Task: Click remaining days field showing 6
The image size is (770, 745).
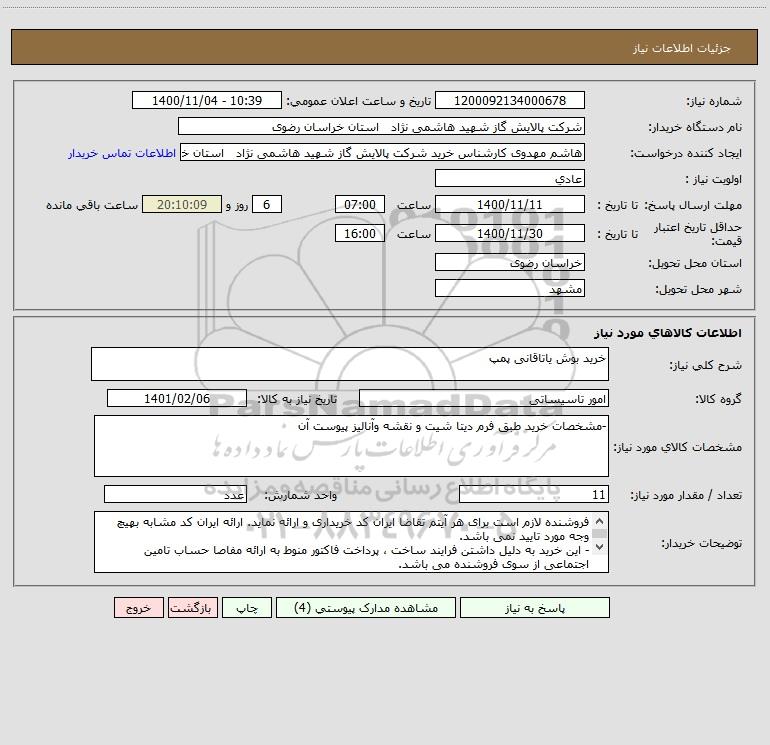Action: click(x=267, y=204)
